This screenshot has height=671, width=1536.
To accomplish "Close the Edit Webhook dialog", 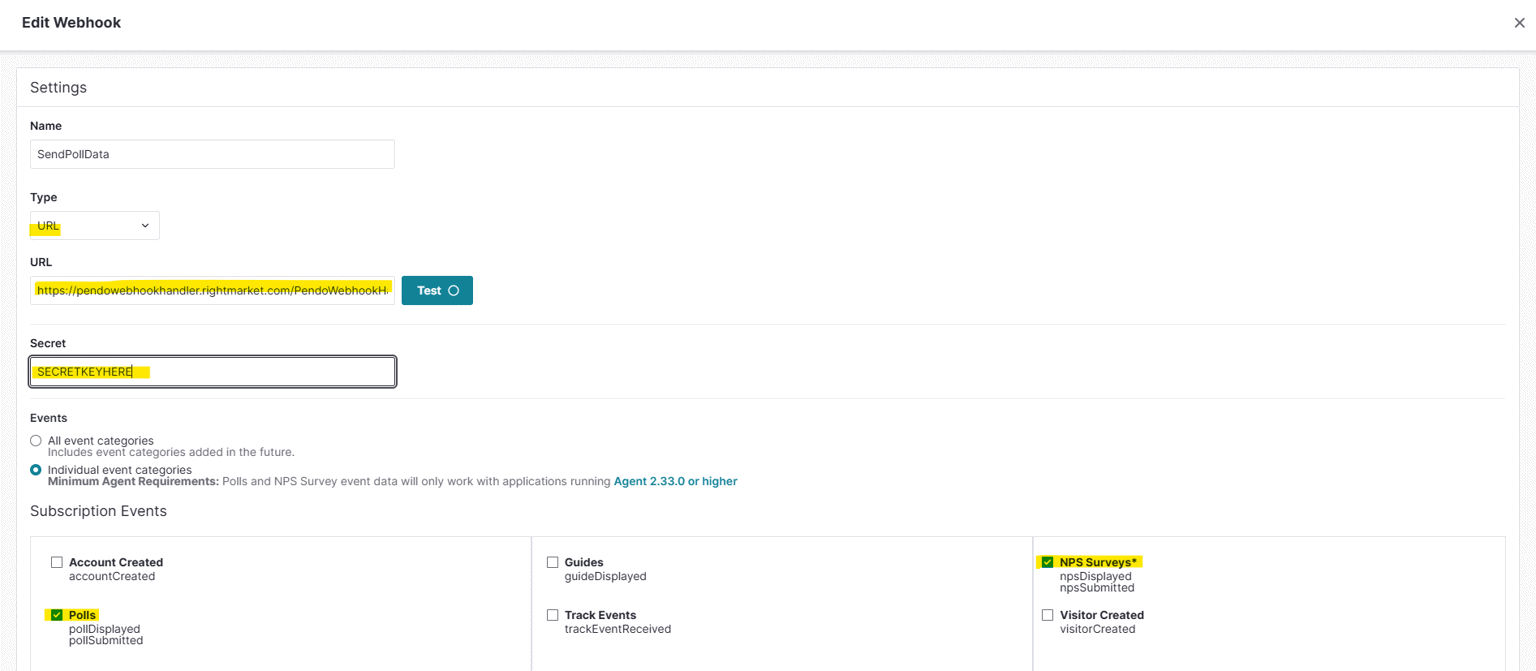I will 1519,23.
